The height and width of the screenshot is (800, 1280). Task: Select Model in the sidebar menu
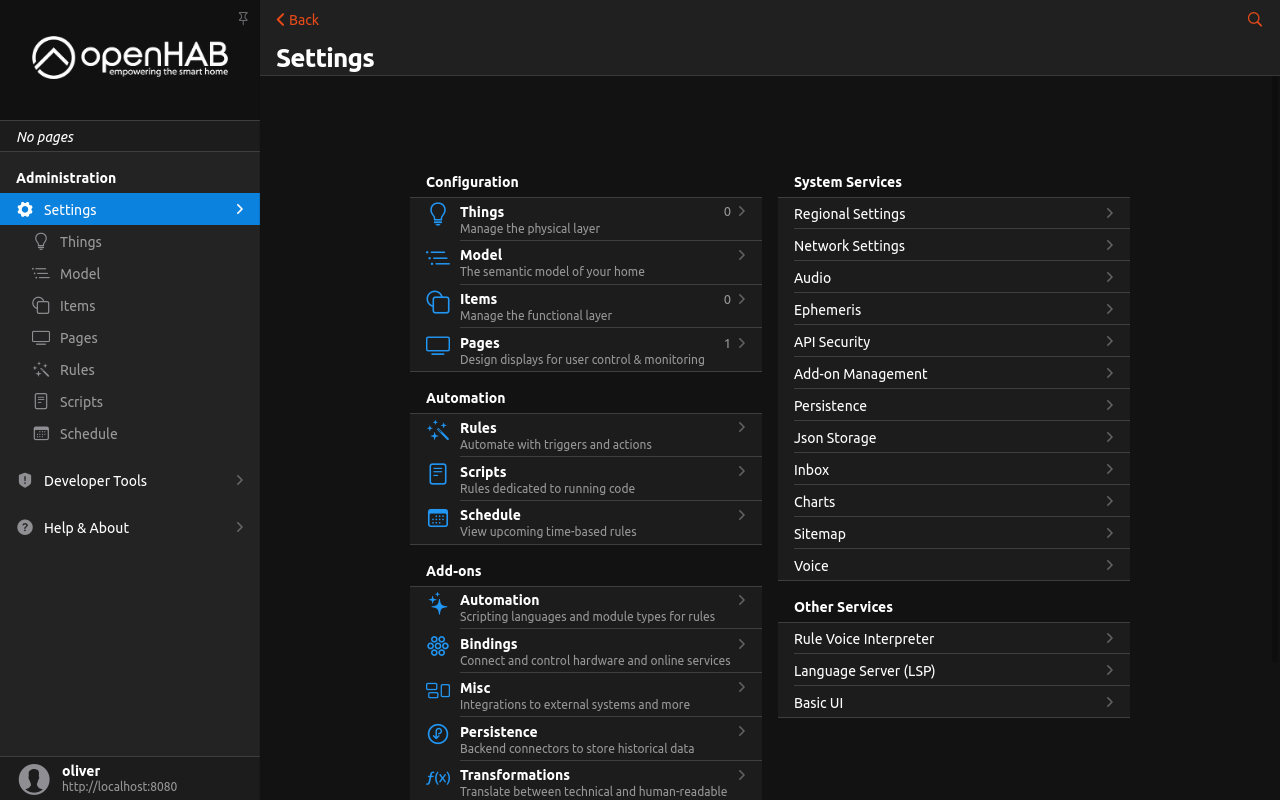click(80, 274)
